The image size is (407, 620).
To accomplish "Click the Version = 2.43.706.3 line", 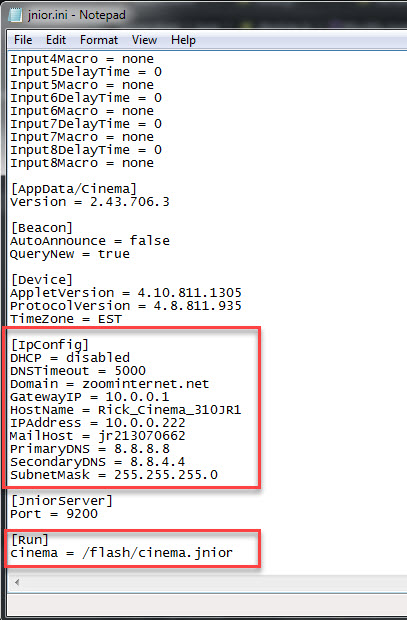I will click(90, 202).
